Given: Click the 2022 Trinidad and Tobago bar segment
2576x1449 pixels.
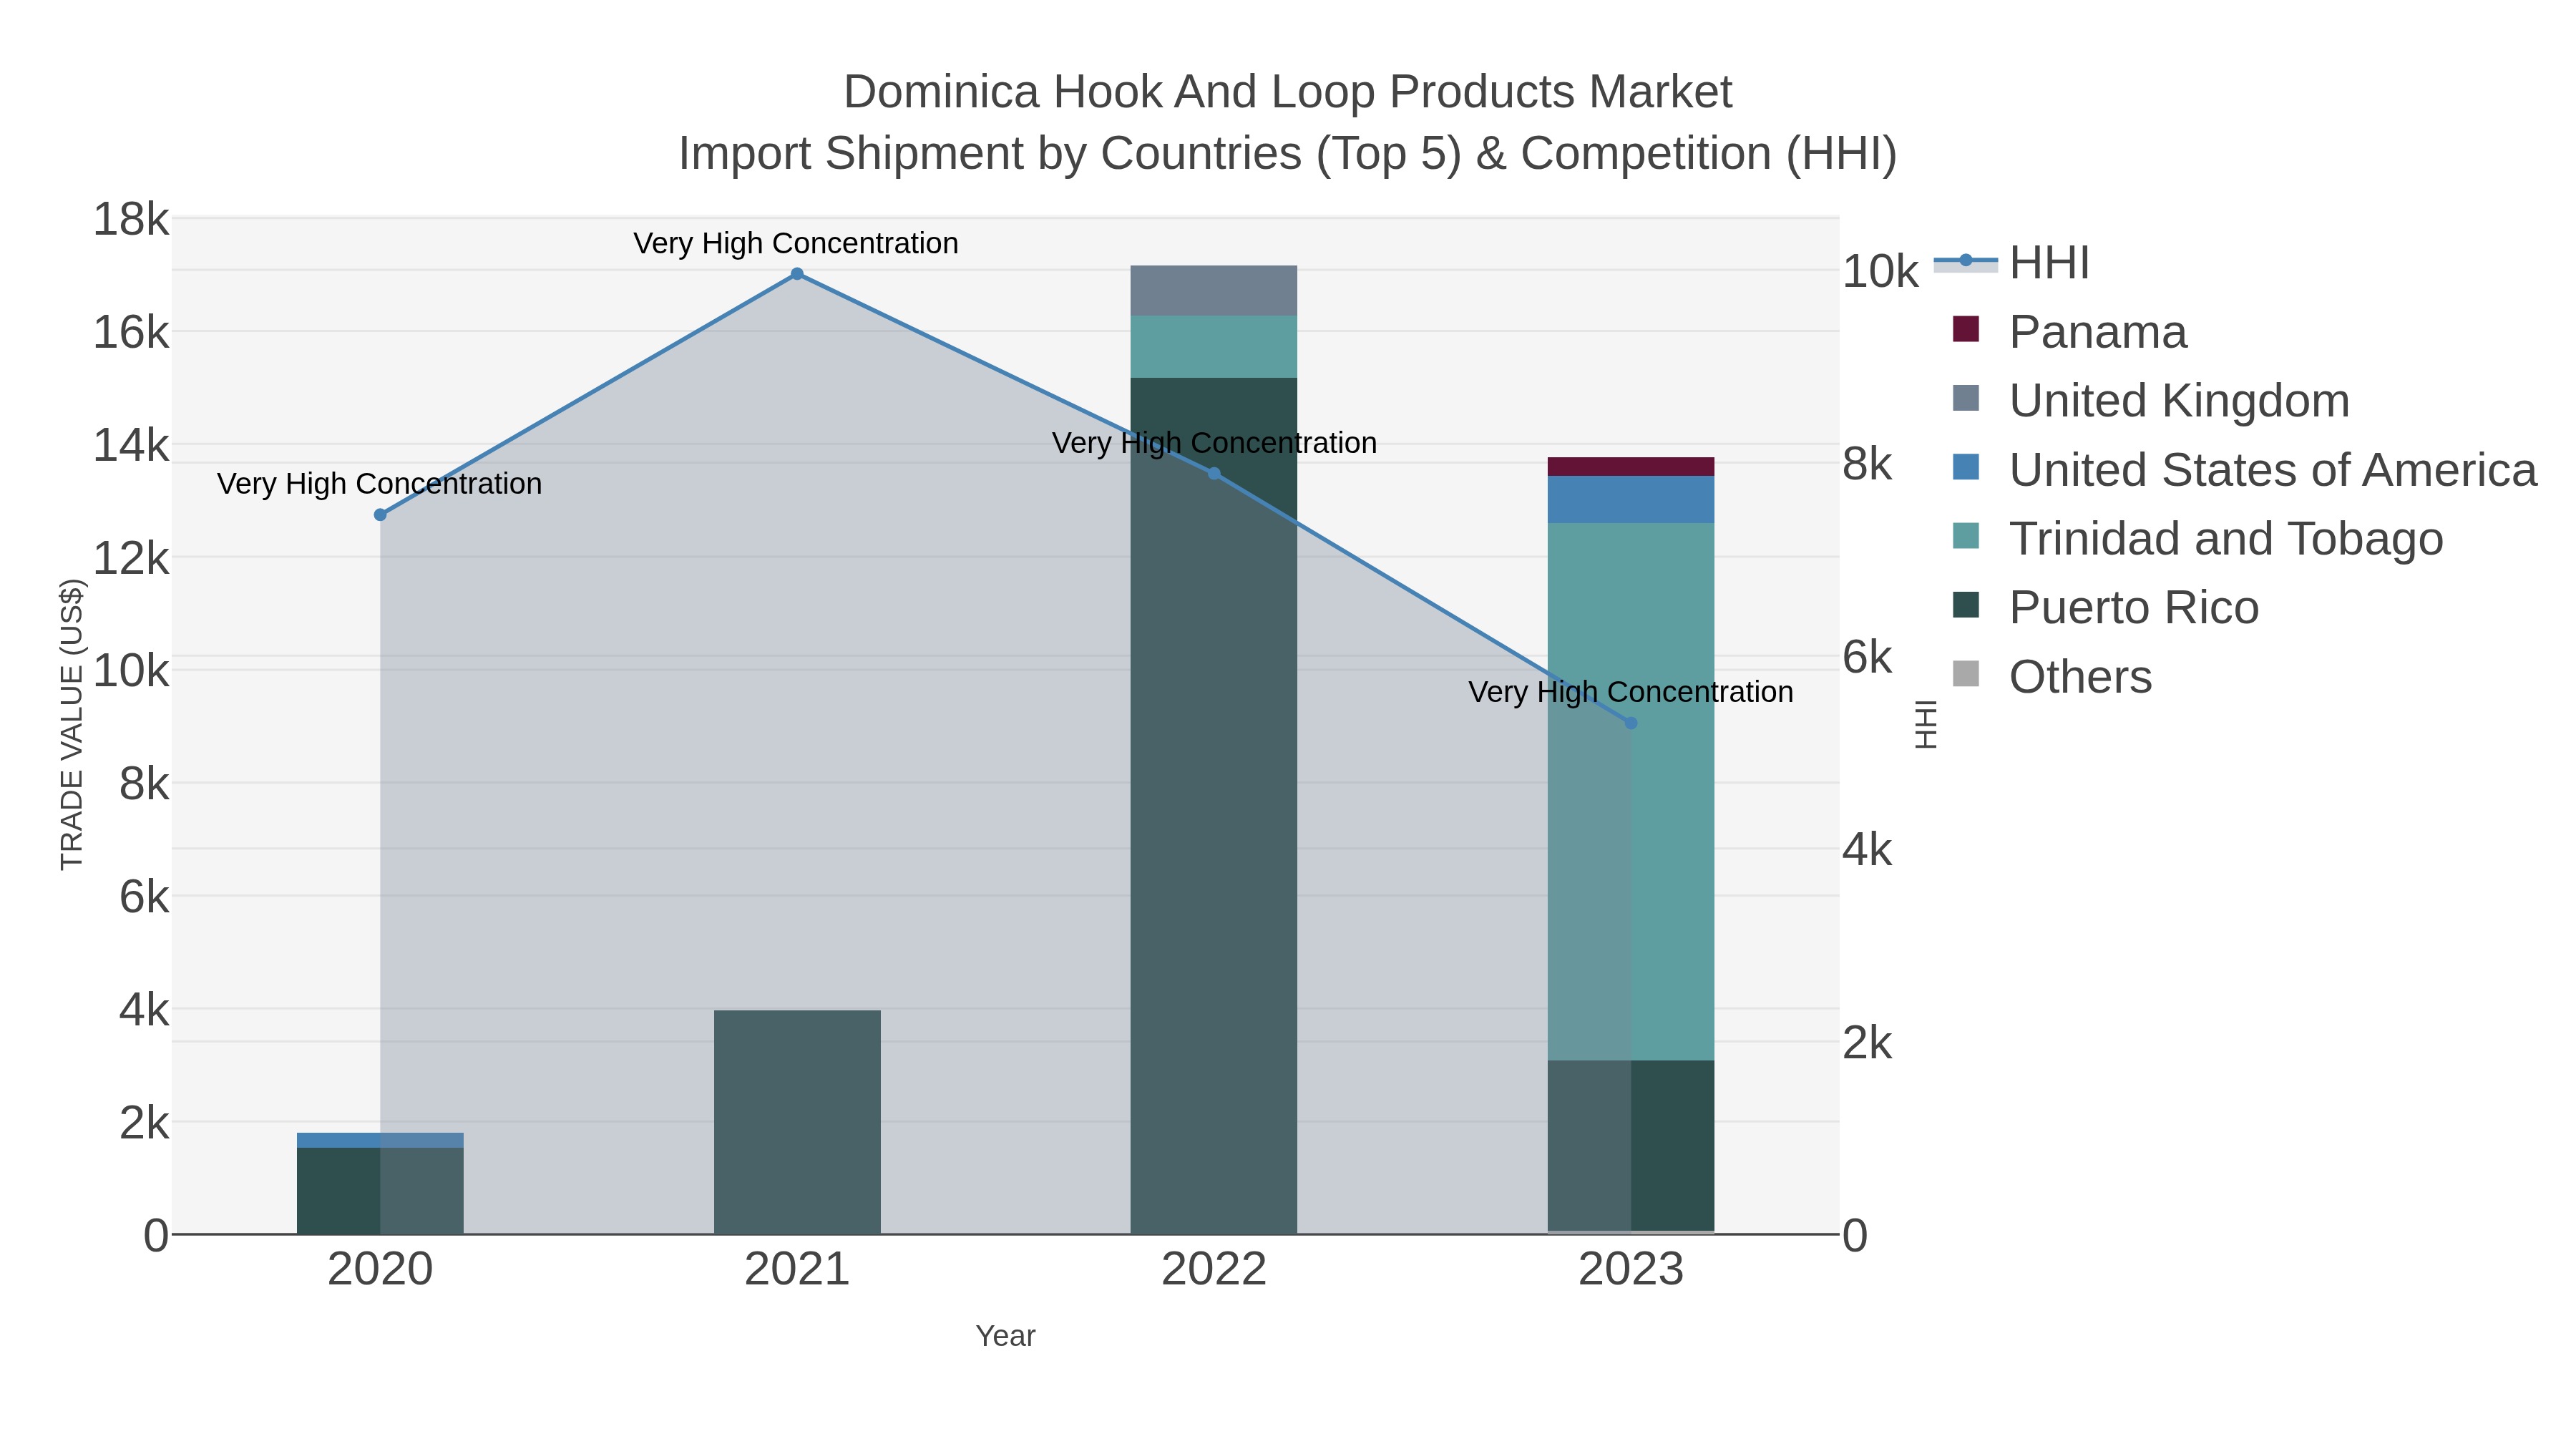Looking at the screenshot, I should click(x=1214, y=347).
